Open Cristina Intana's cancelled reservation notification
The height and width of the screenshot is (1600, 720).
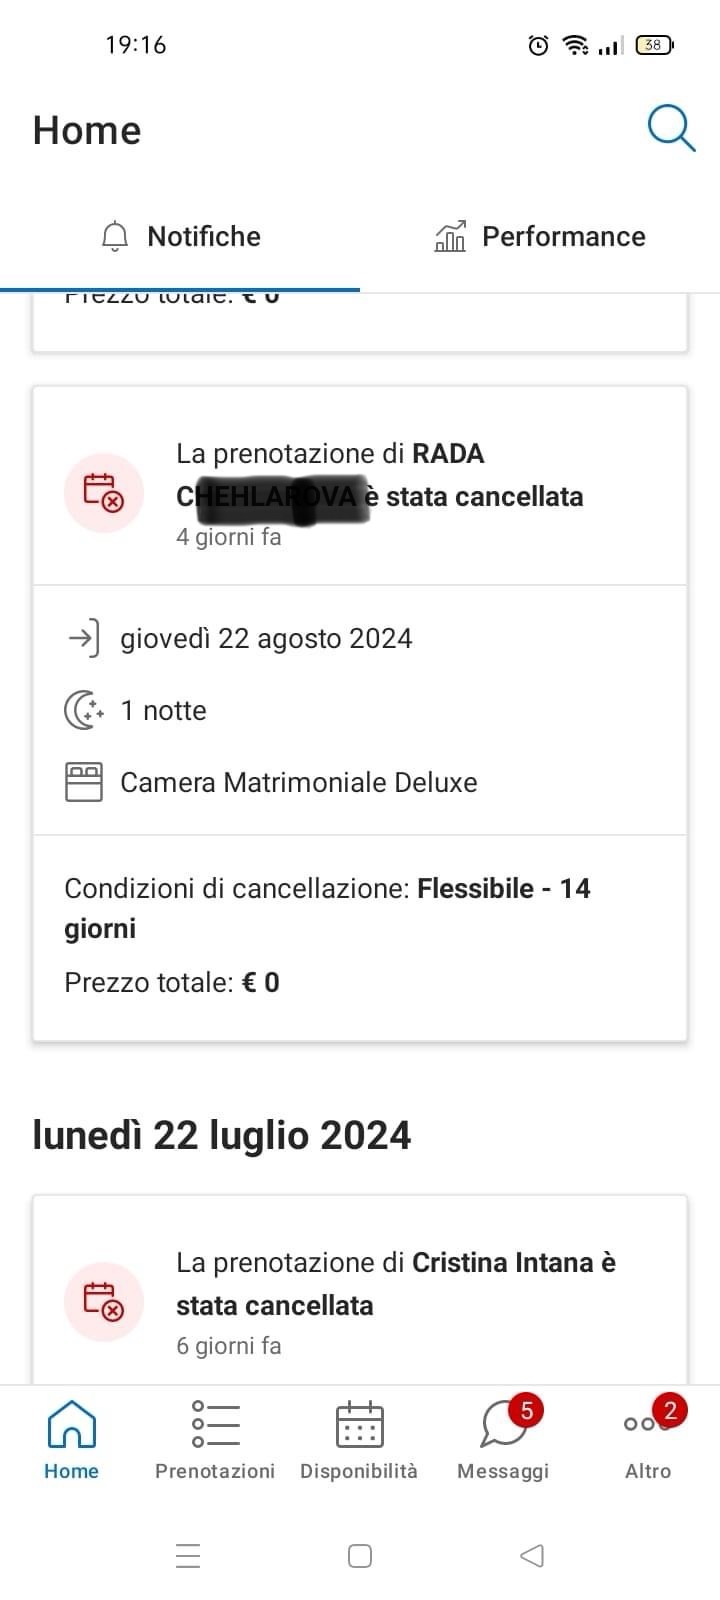point(395,1284)
